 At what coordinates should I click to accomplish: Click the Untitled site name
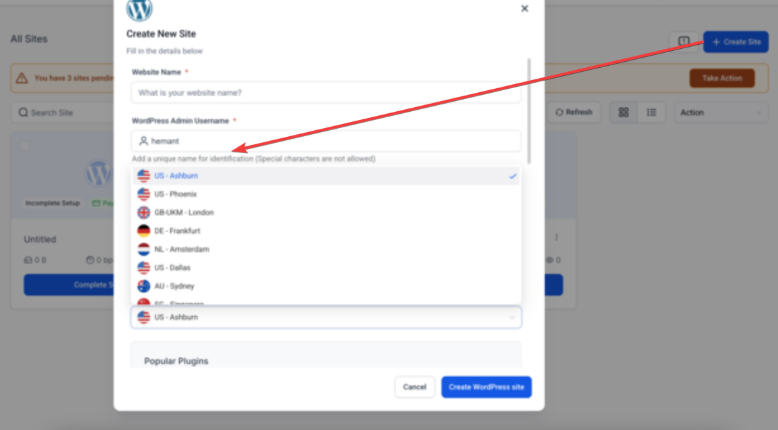click(x=40, y=239)
